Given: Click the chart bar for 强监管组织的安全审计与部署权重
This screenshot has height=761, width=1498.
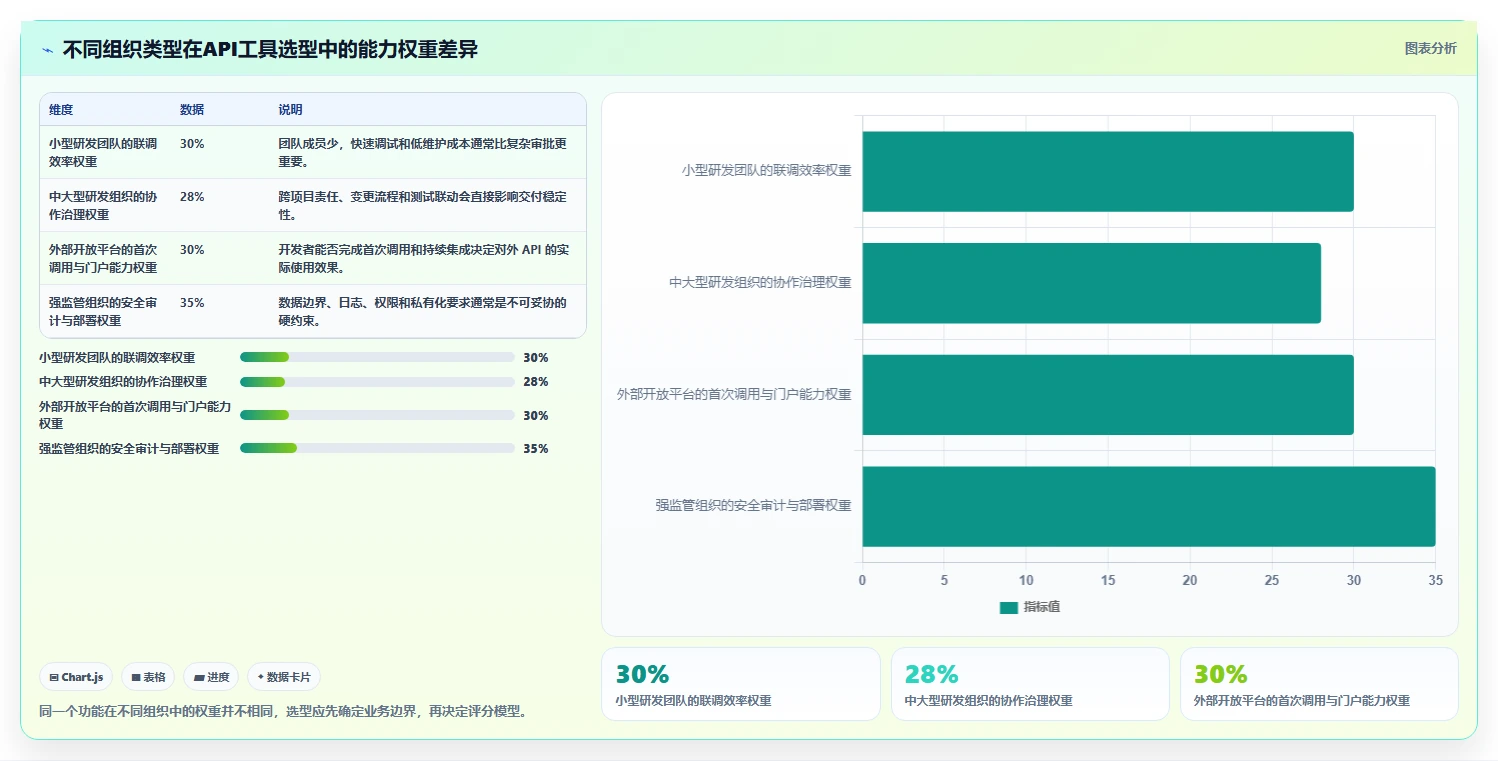Looking at the screenshot, I should pos(1148,506).
